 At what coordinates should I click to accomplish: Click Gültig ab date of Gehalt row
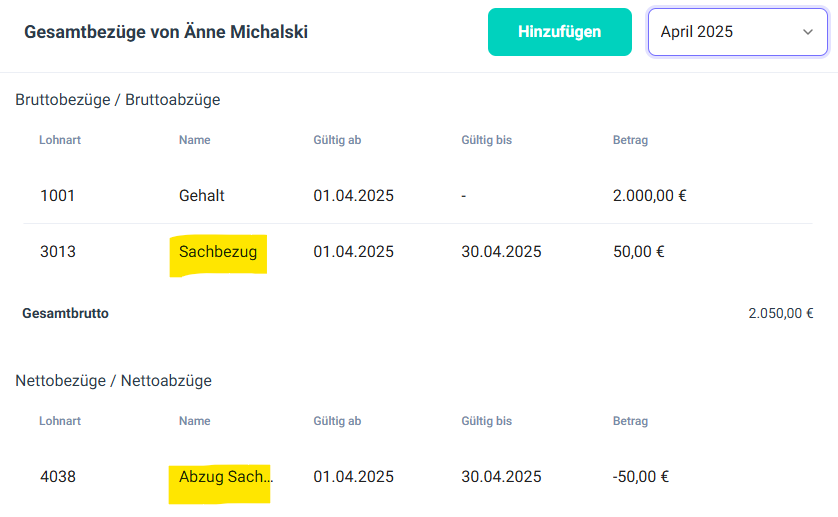[353, 196]
